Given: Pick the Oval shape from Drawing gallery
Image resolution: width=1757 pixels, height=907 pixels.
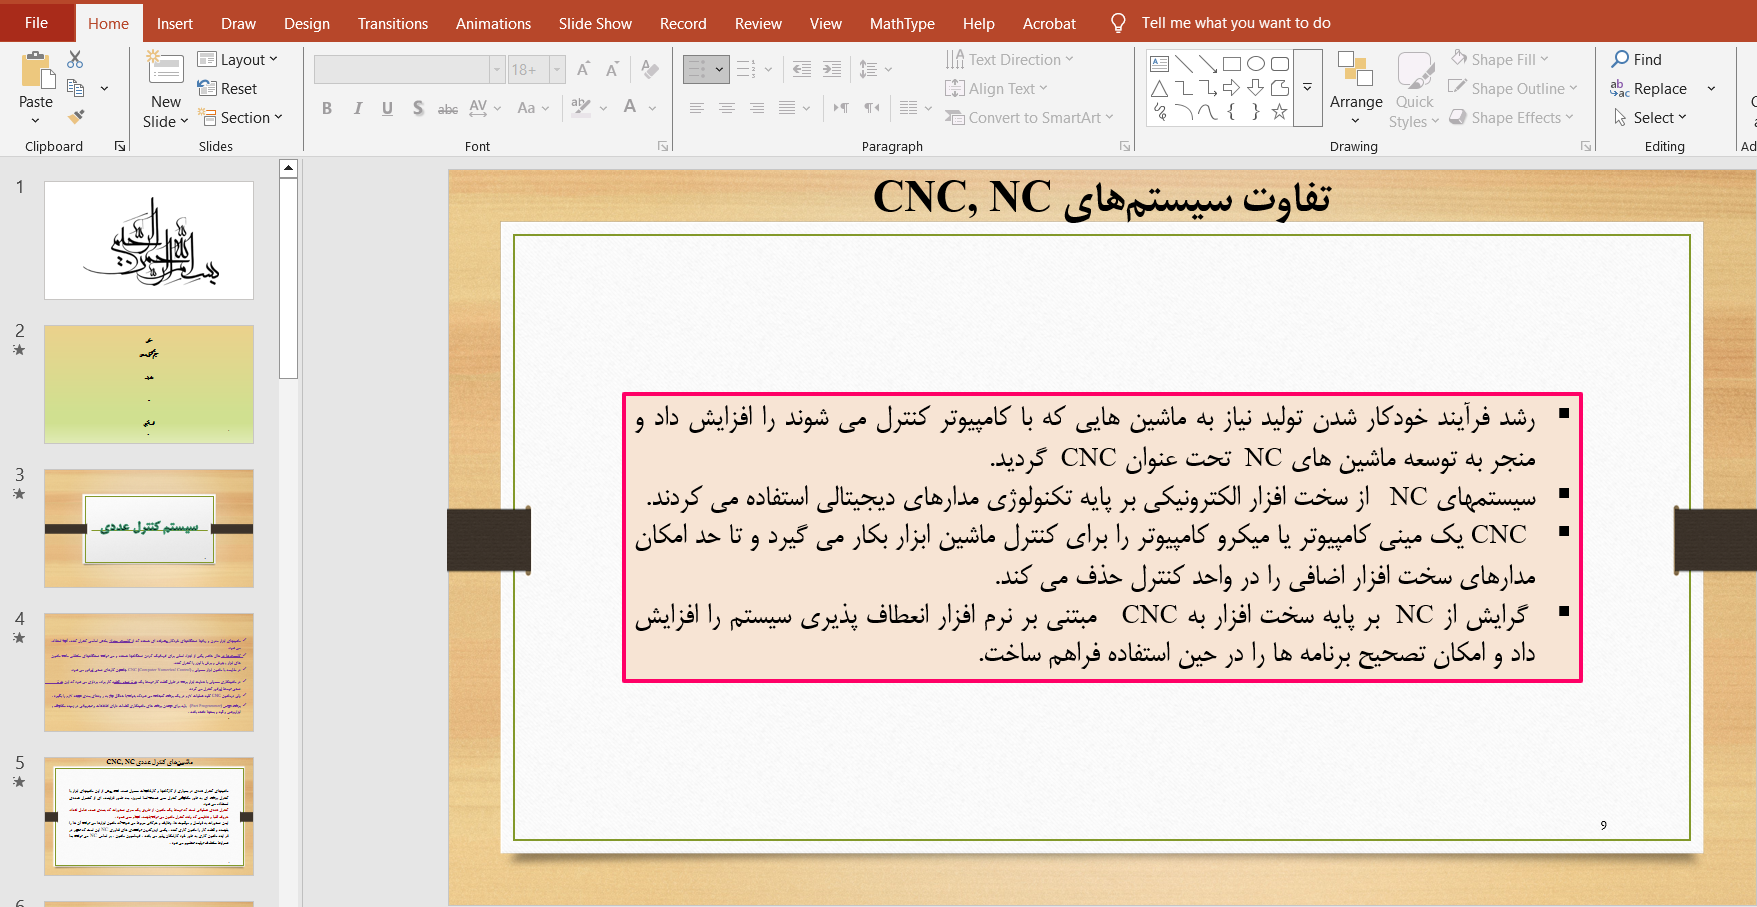Looking at the screenshot, I should [x=1256, y=64].
